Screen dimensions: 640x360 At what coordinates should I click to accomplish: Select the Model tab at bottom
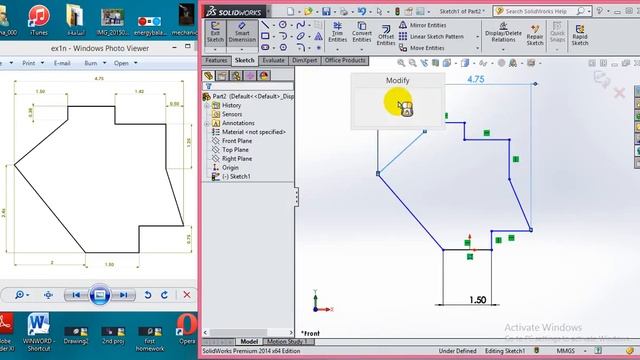pyautogui.click(x=249, y=341)
